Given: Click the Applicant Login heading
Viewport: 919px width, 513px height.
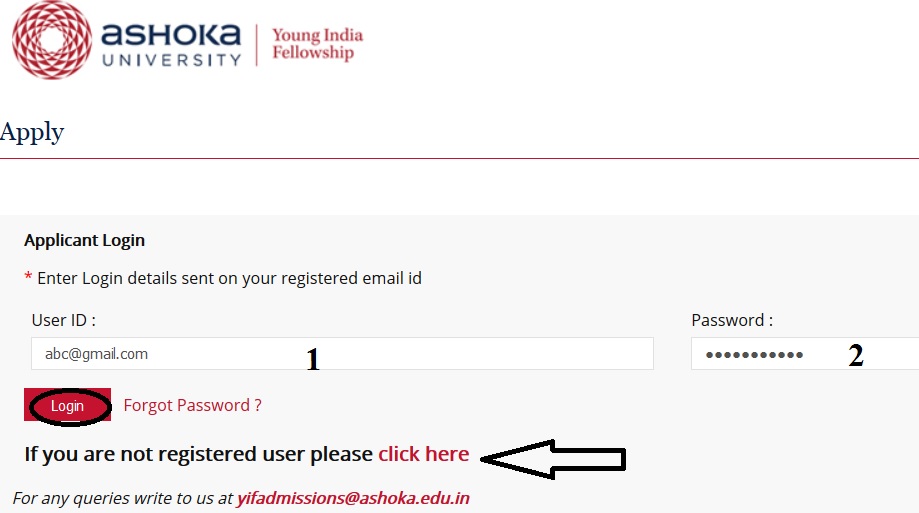Looking at the screenshot, I should point(84,240).
